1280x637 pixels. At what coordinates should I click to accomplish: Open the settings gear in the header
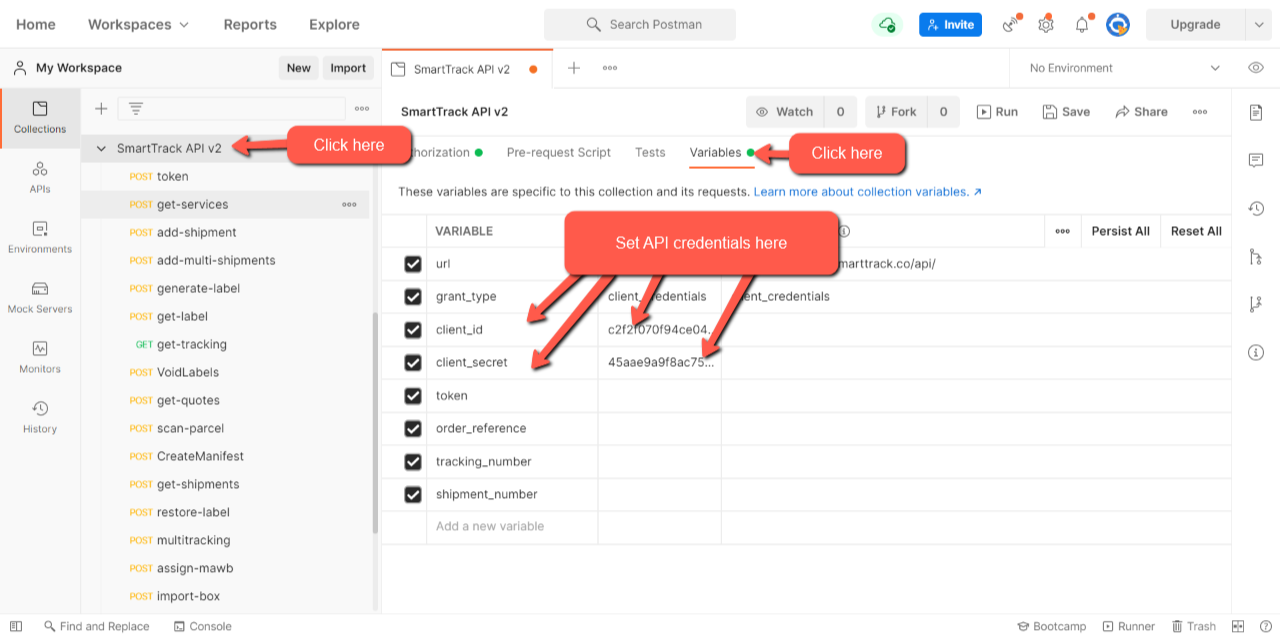click(x=1046, y=24)
